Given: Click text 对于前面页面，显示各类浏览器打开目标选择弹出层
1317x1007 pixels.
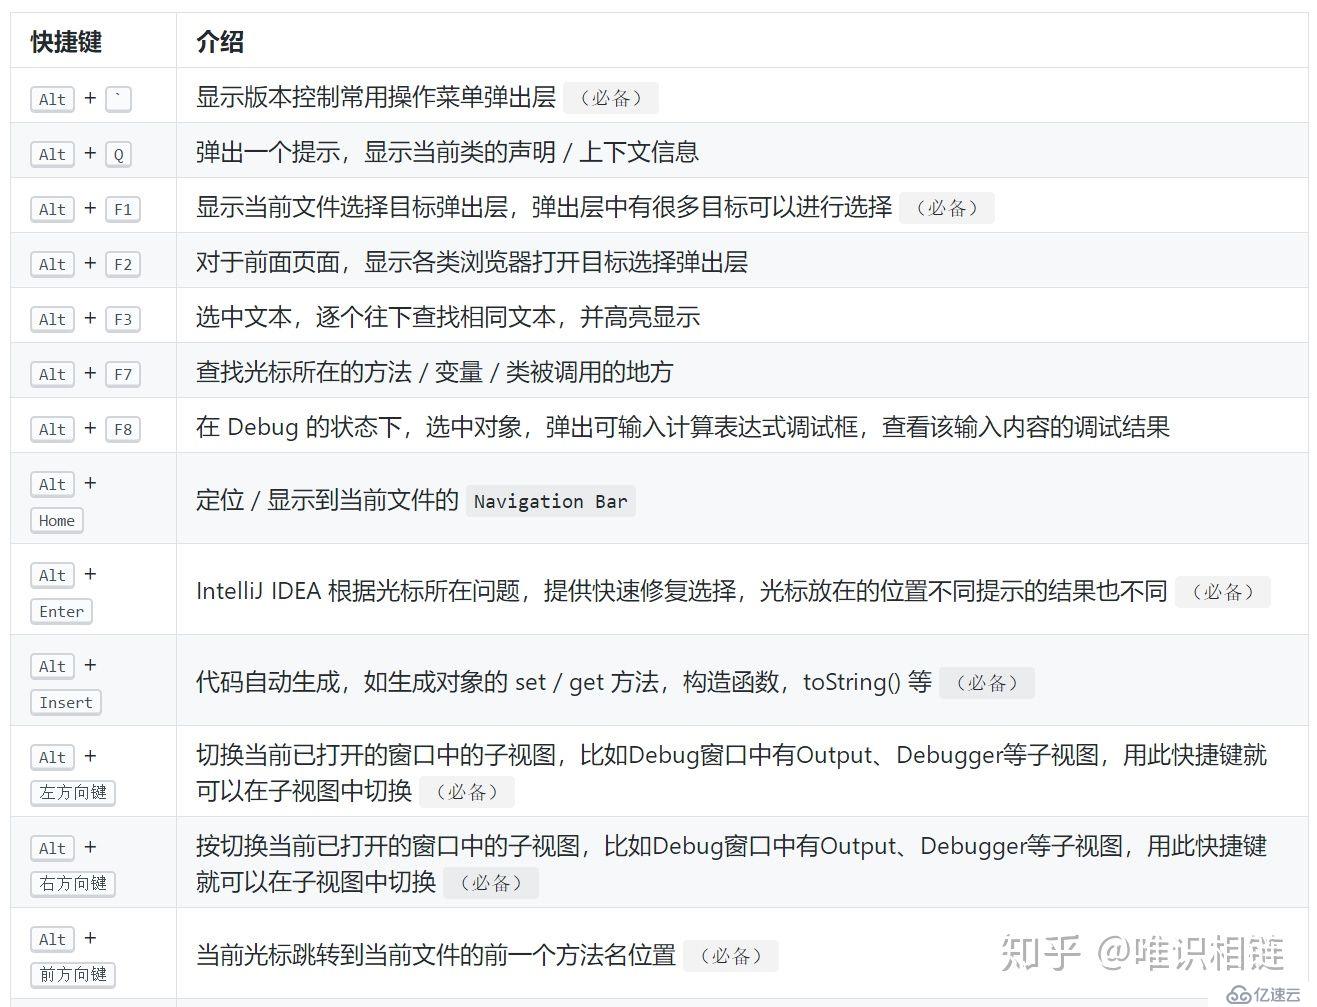Looking at the screenshot, I should [472, 262].
